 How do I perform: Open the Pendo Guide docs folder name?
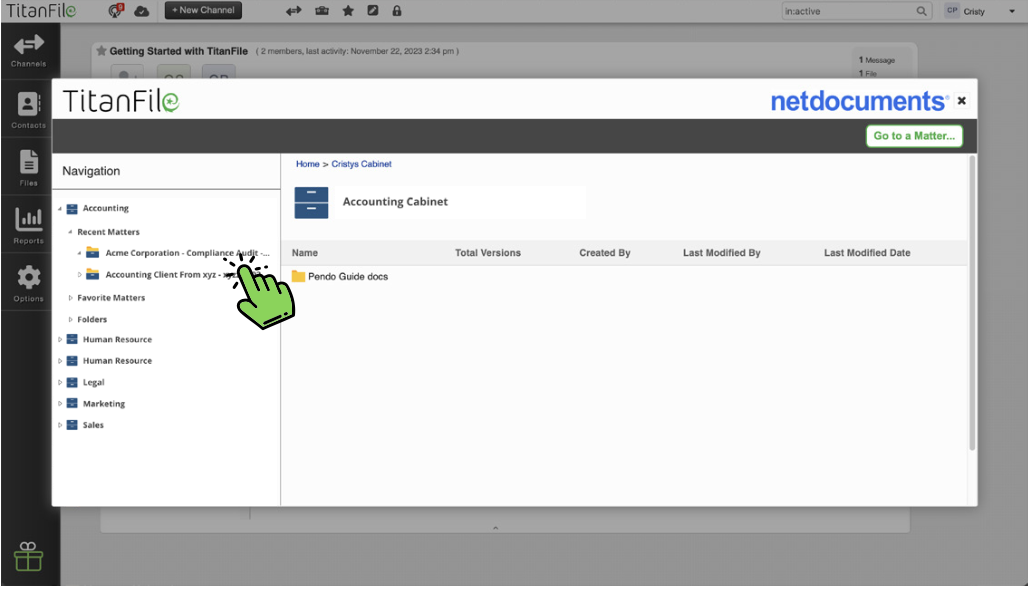coord(348,277)
